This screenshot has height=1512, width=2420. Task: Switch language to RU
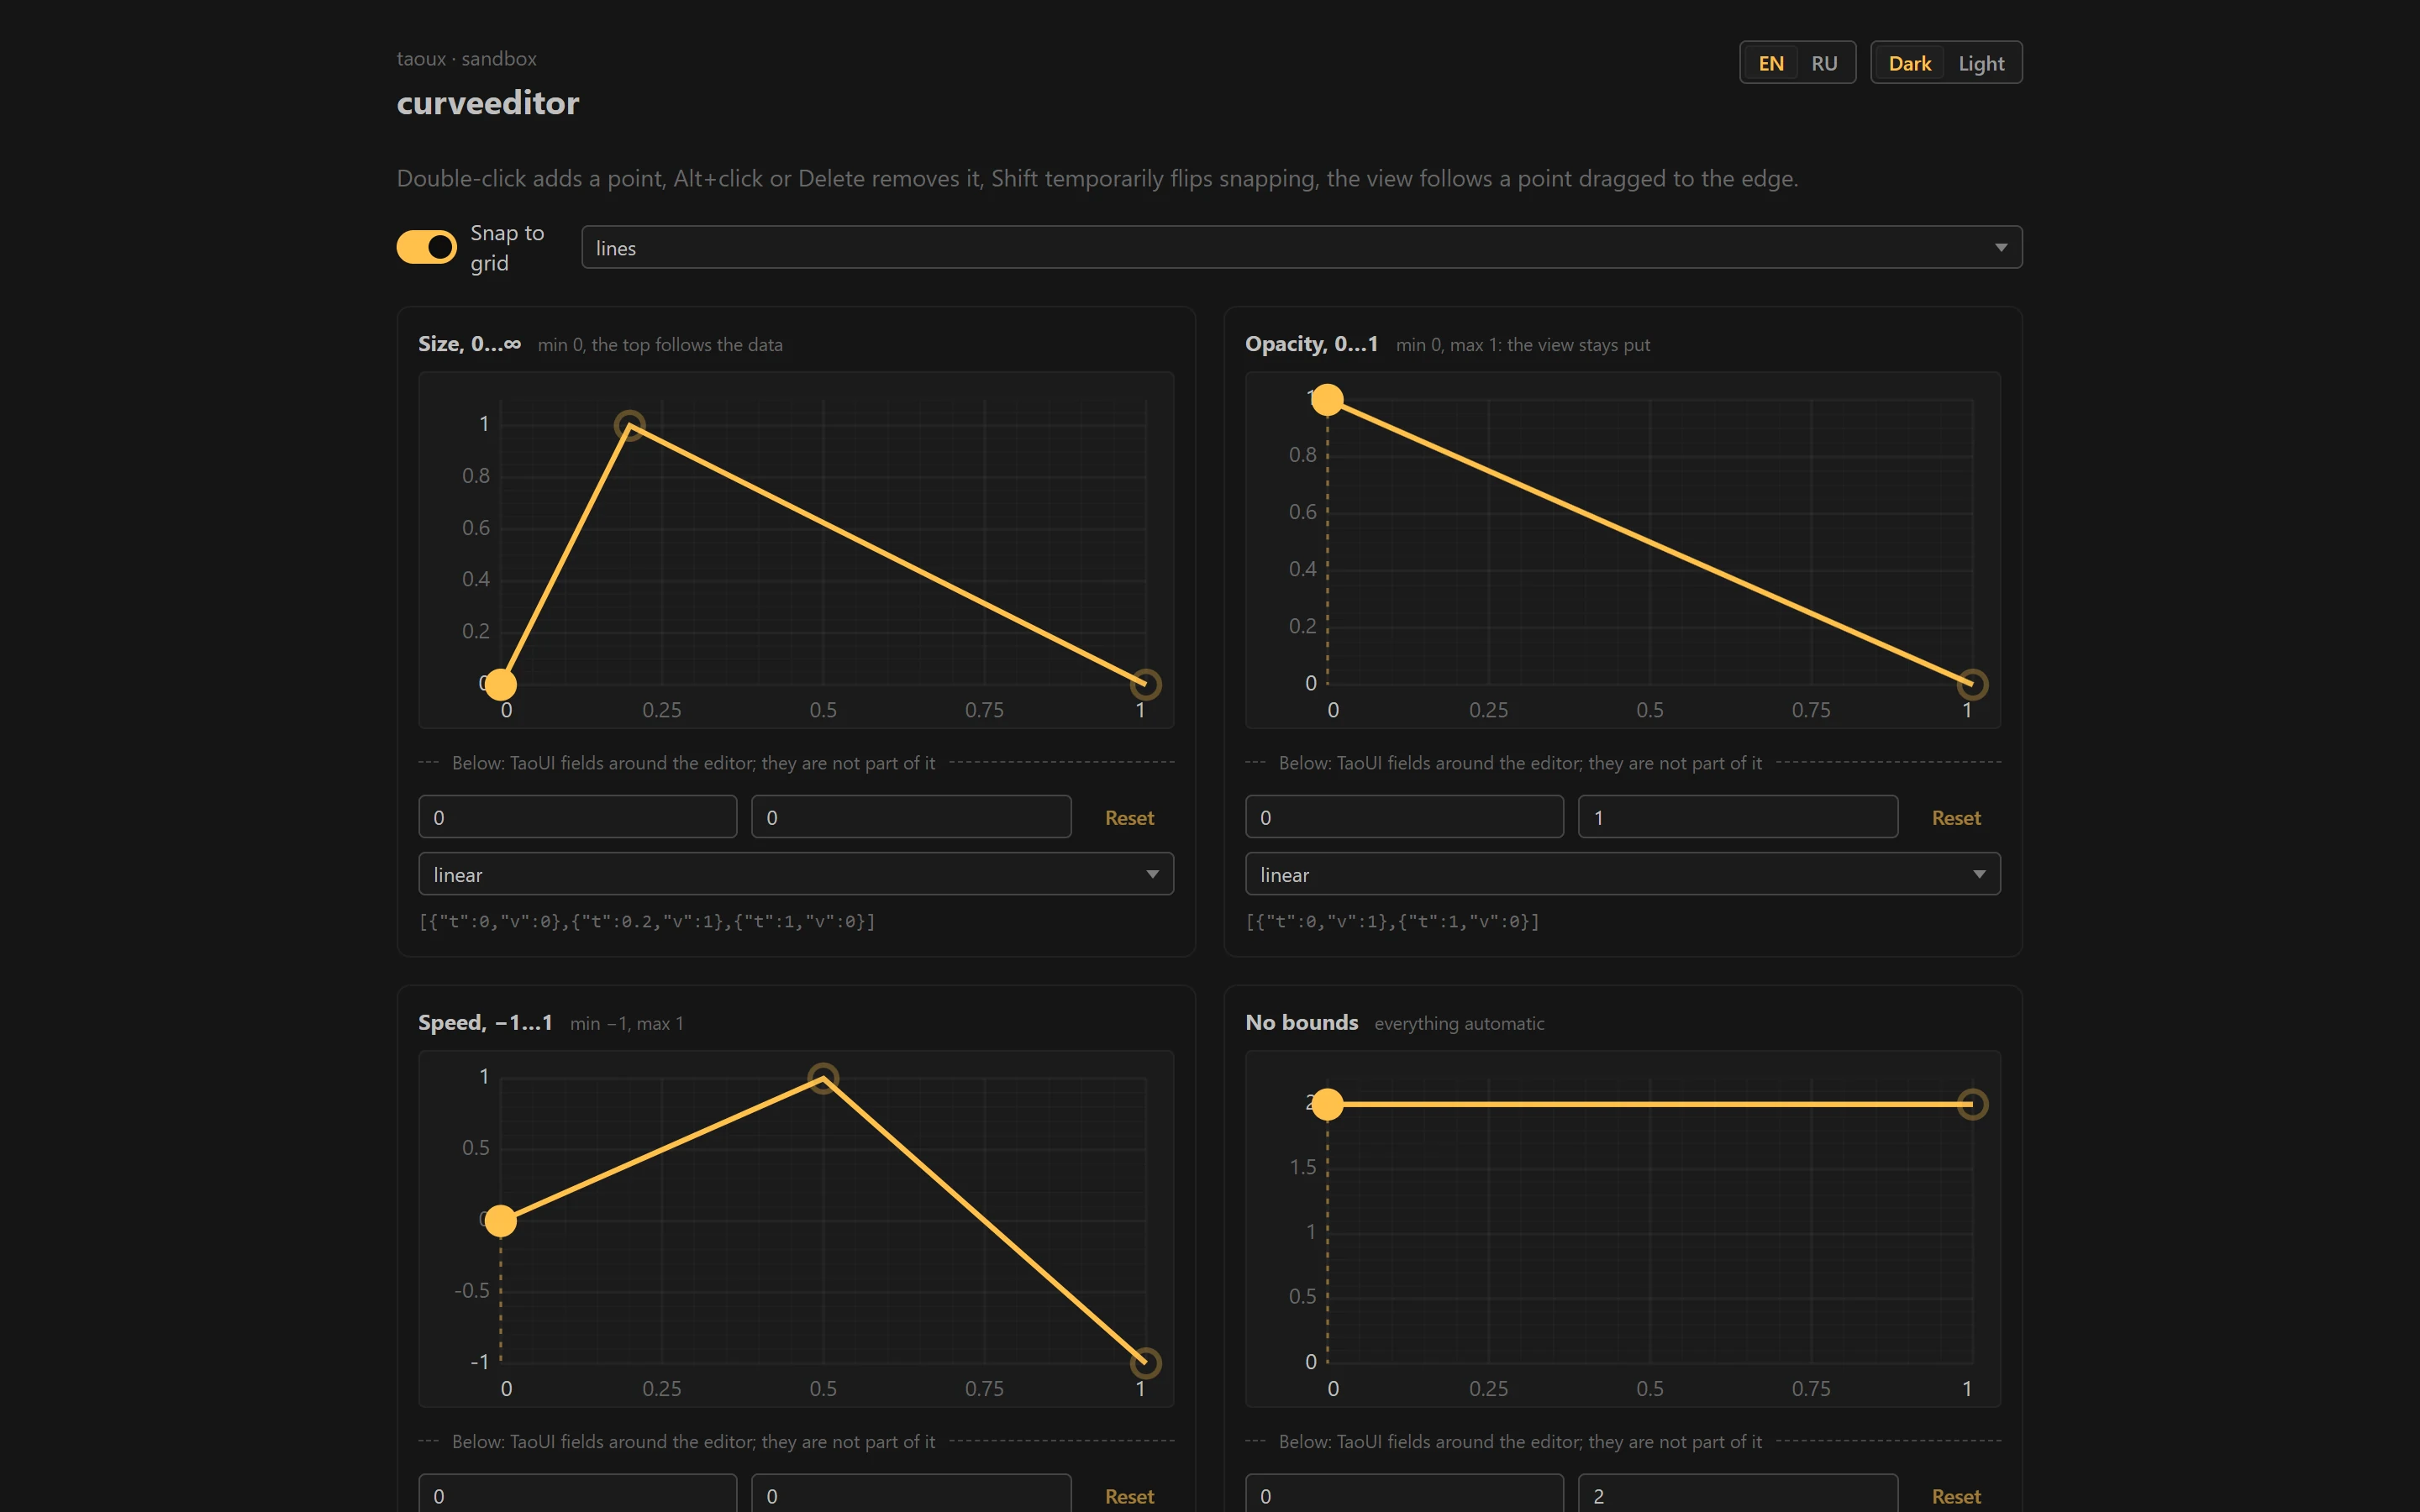[1824, 63]
